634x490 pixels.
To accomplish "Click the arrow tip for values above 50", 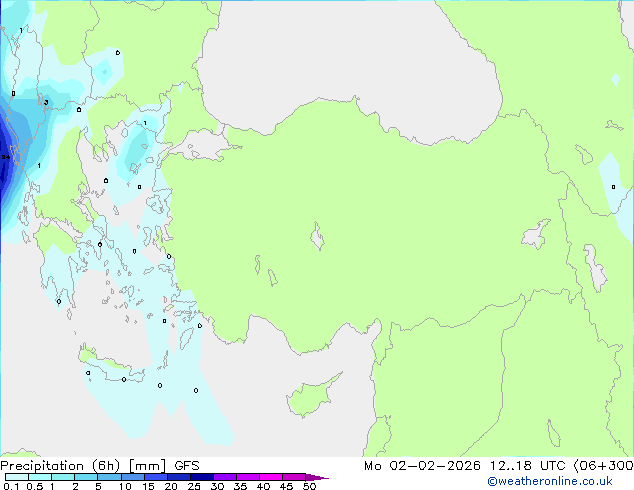I will [x=317, y=477].
